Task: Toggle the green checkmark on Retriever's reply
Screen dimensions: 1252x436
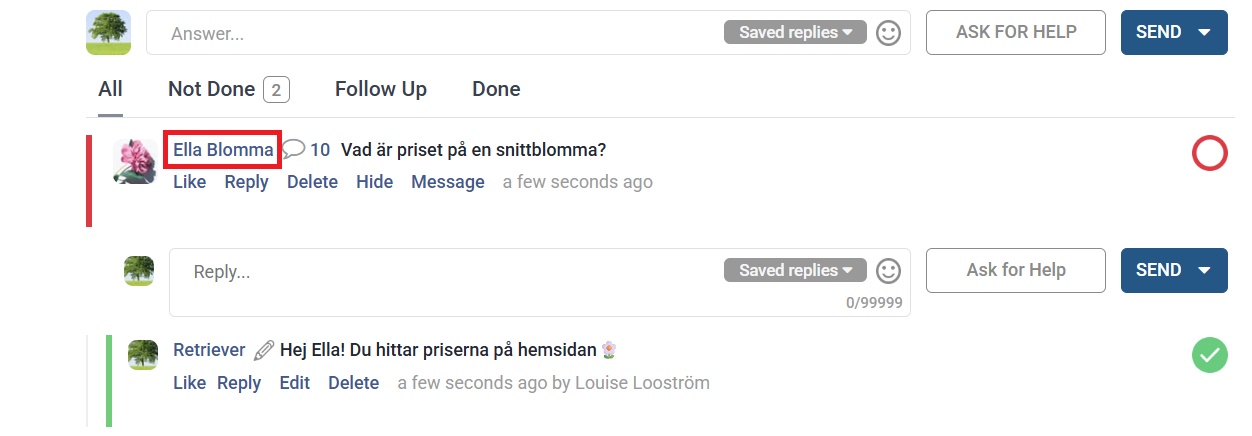Action: [x=1209, y=355]
